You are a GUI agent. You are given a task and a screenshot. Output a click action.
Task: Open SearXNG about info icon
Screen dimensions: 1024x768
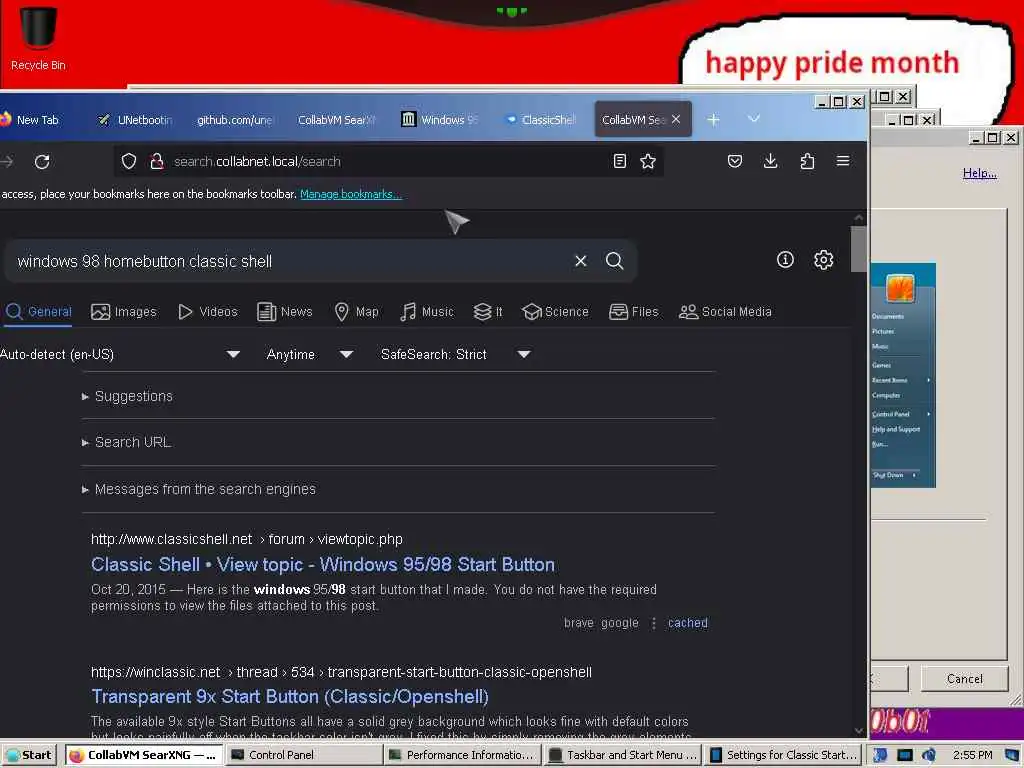[785, 260]
